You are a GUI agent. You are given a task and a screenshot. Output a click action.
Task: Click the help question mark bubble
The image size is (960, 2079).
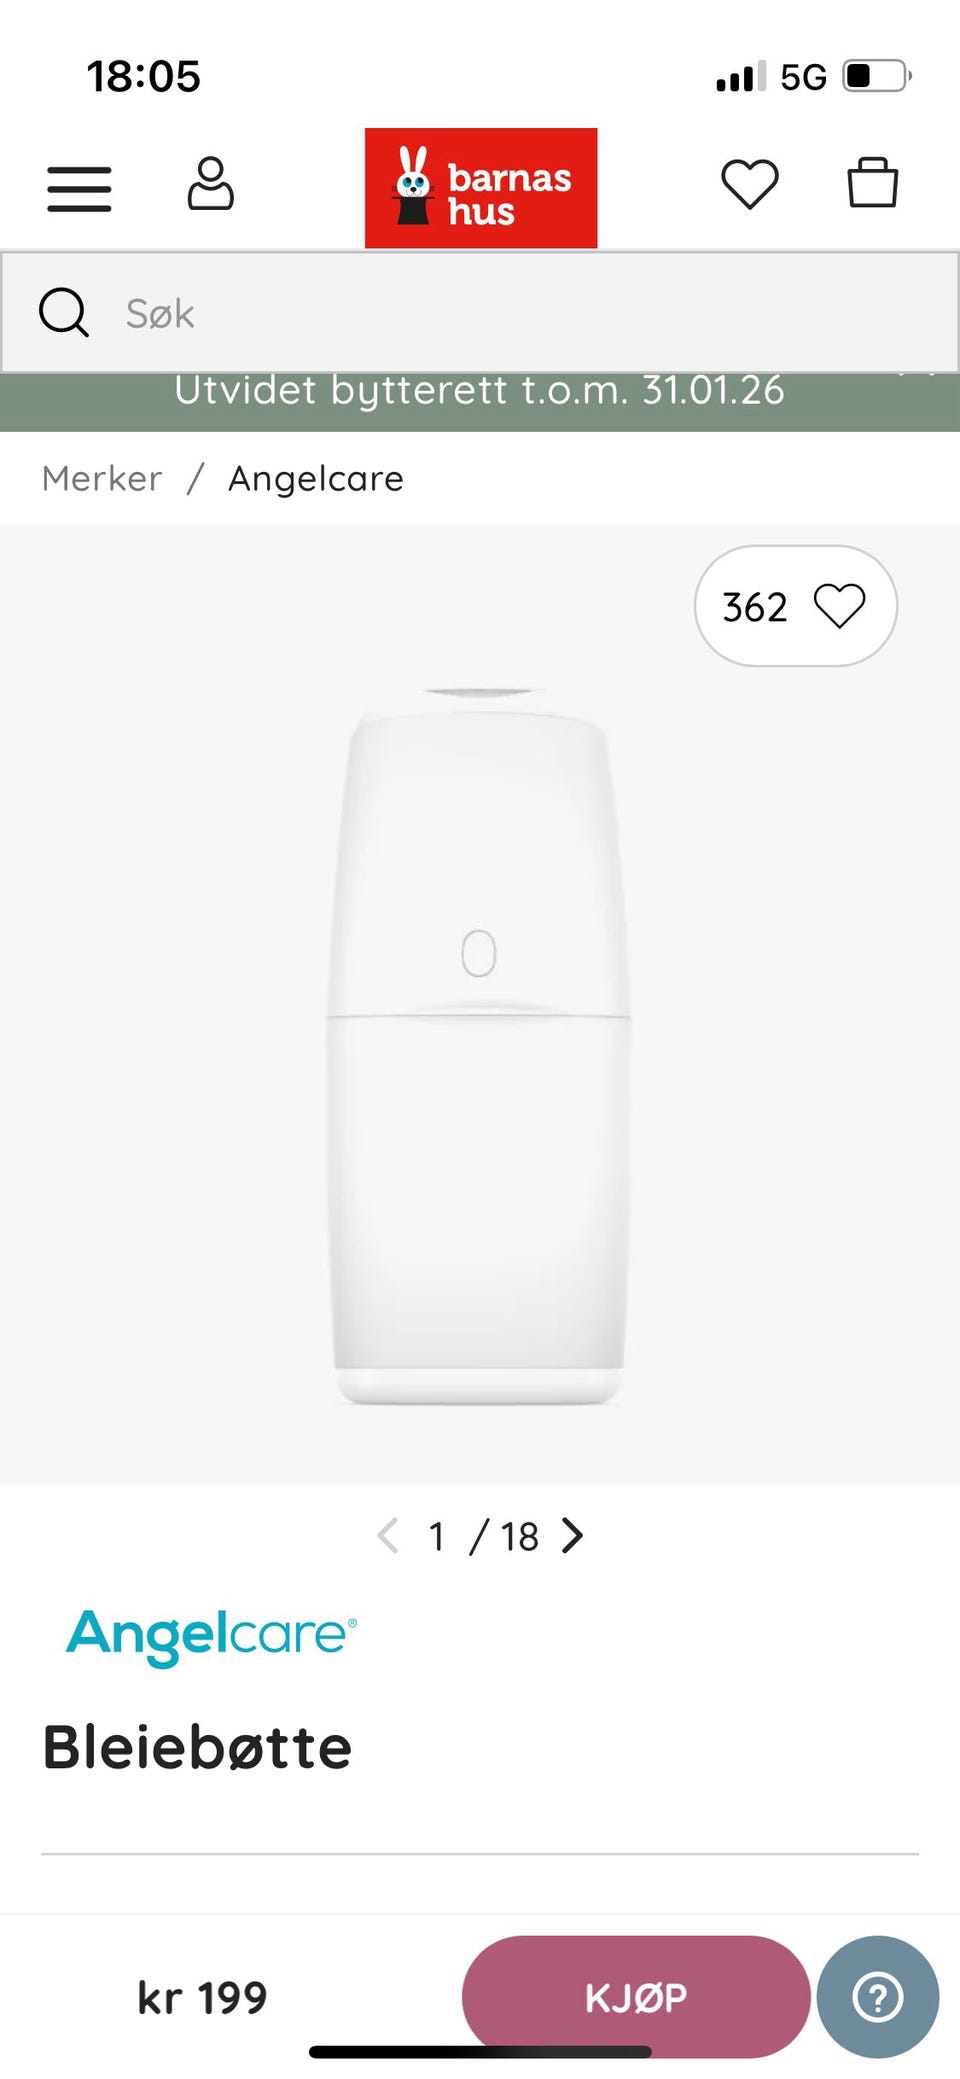877,1997
